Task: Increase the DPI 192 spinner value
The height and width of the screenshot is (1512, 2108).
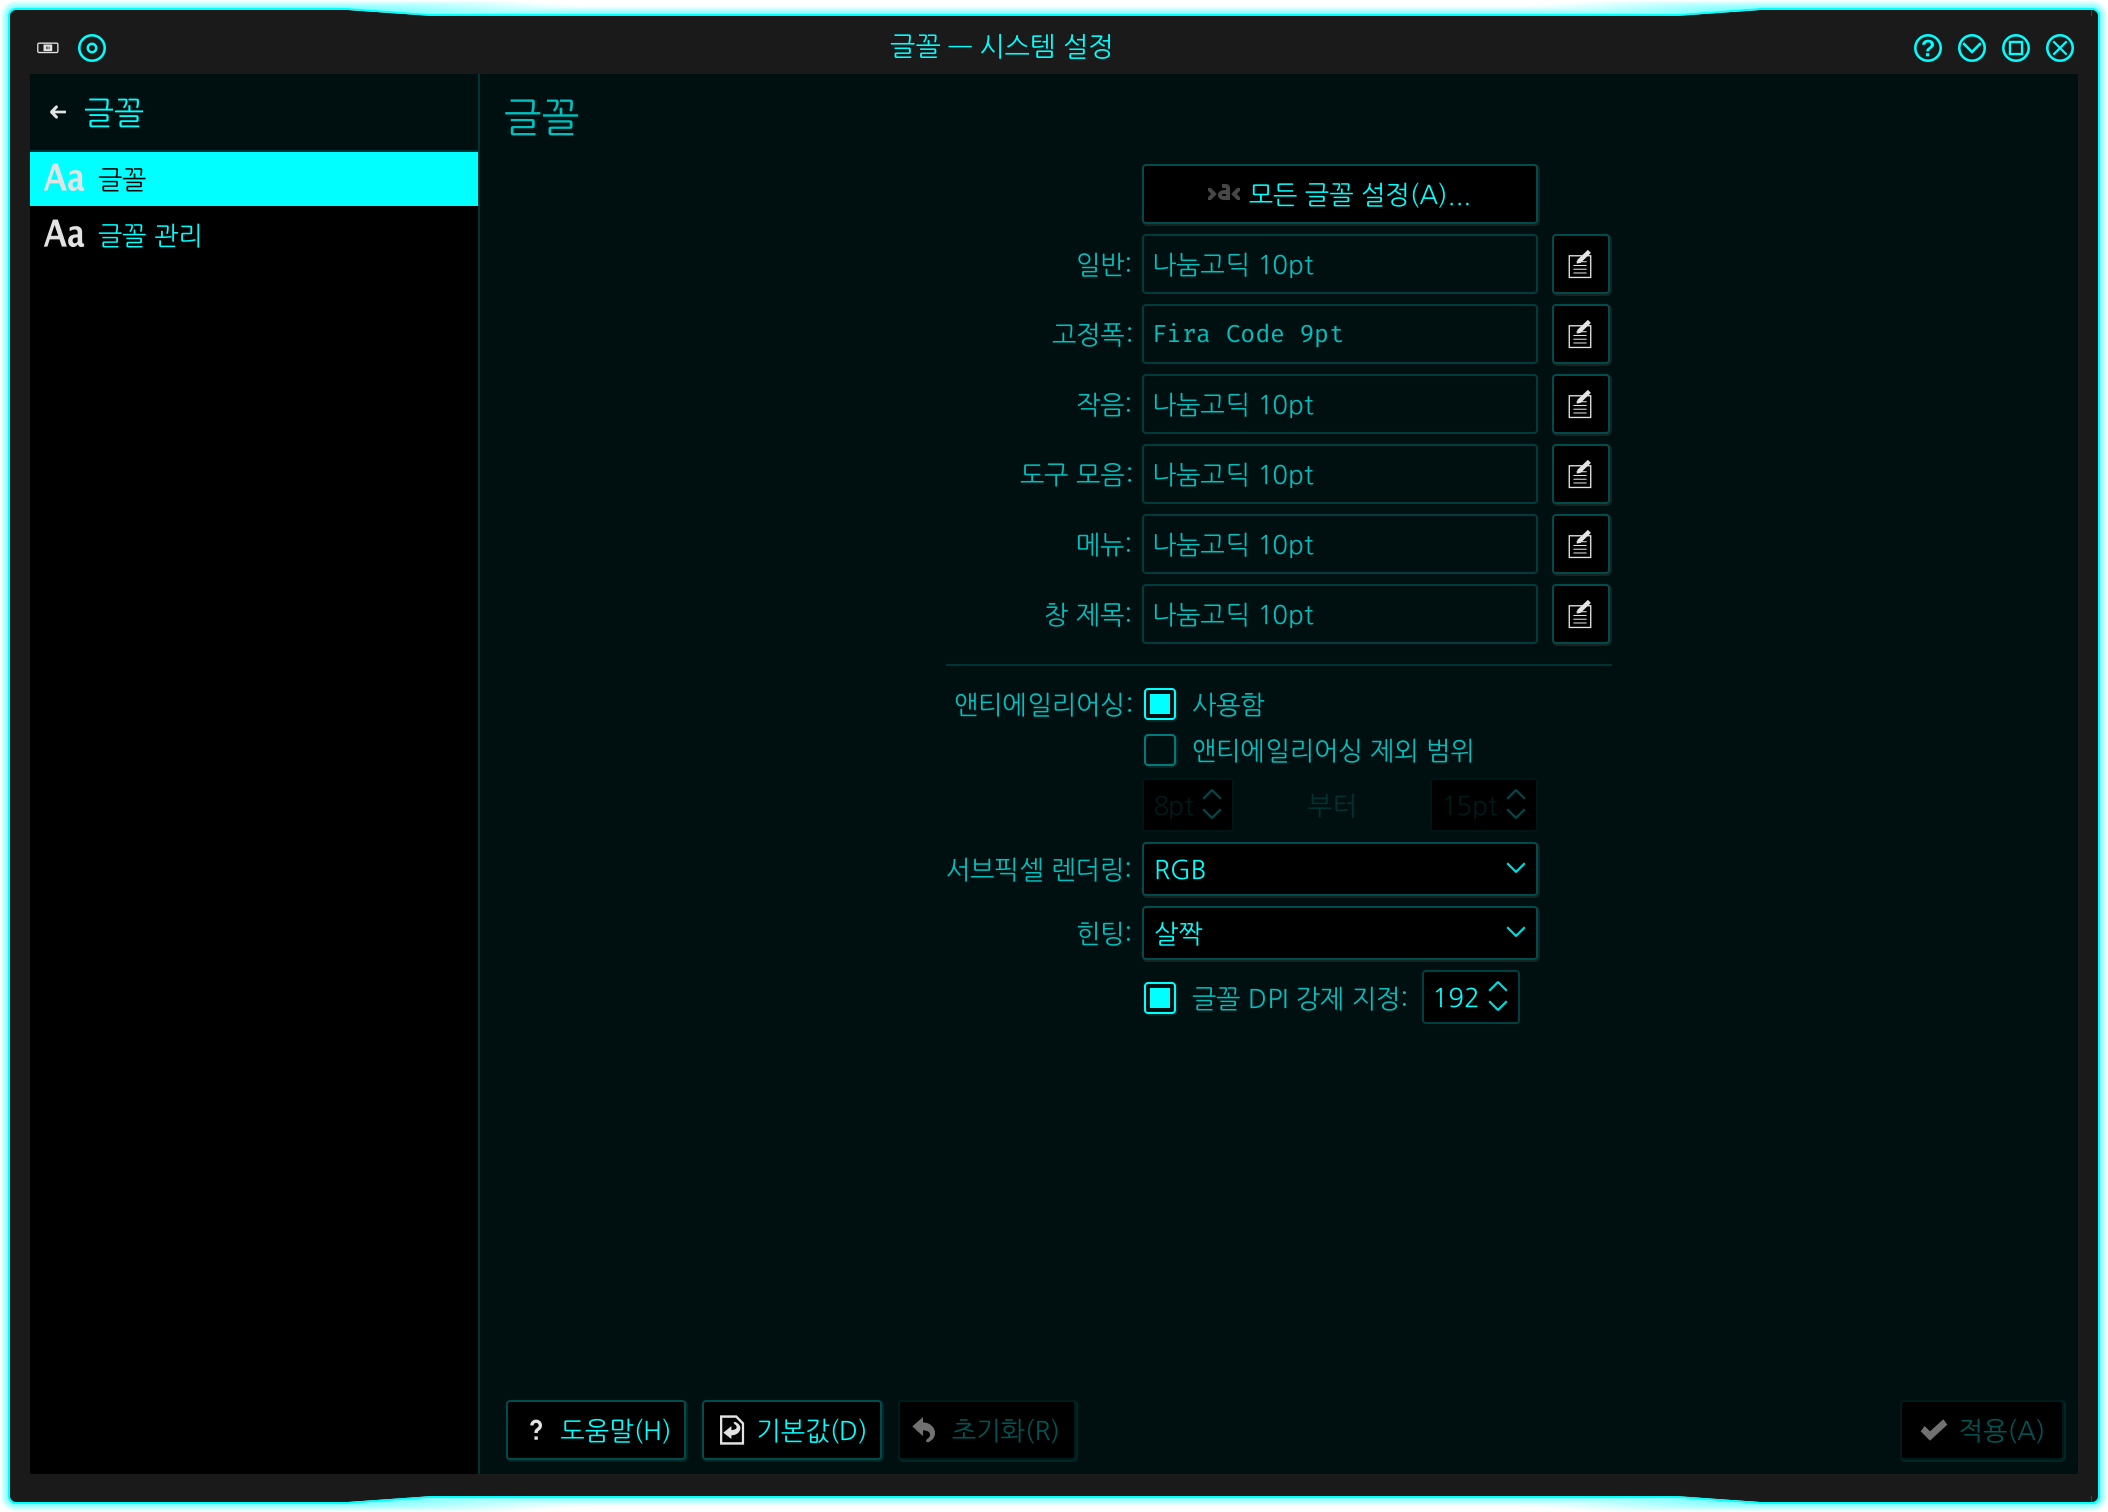Action: coord(1498,988)
